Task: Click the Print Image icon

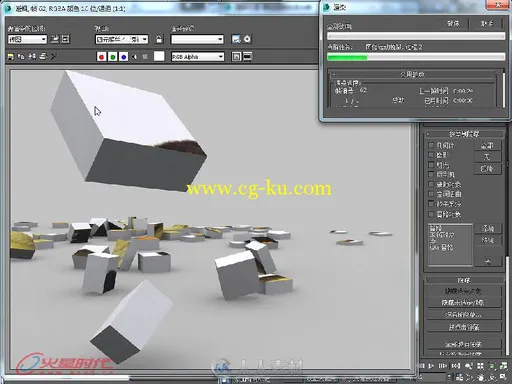Action: (43, 57)
